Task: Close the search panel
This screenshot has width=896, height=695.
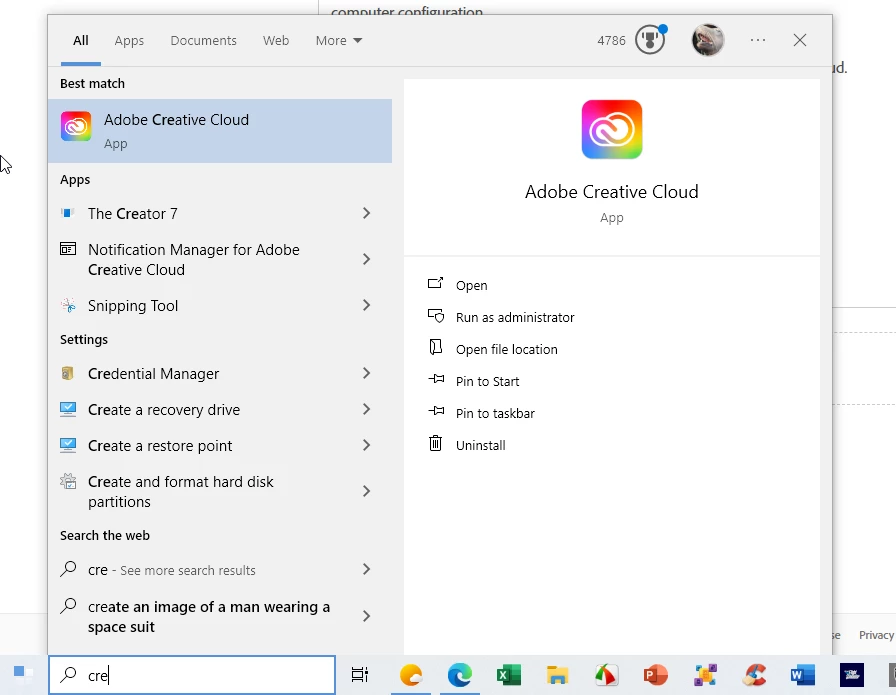Action: [x=800, y=40]
